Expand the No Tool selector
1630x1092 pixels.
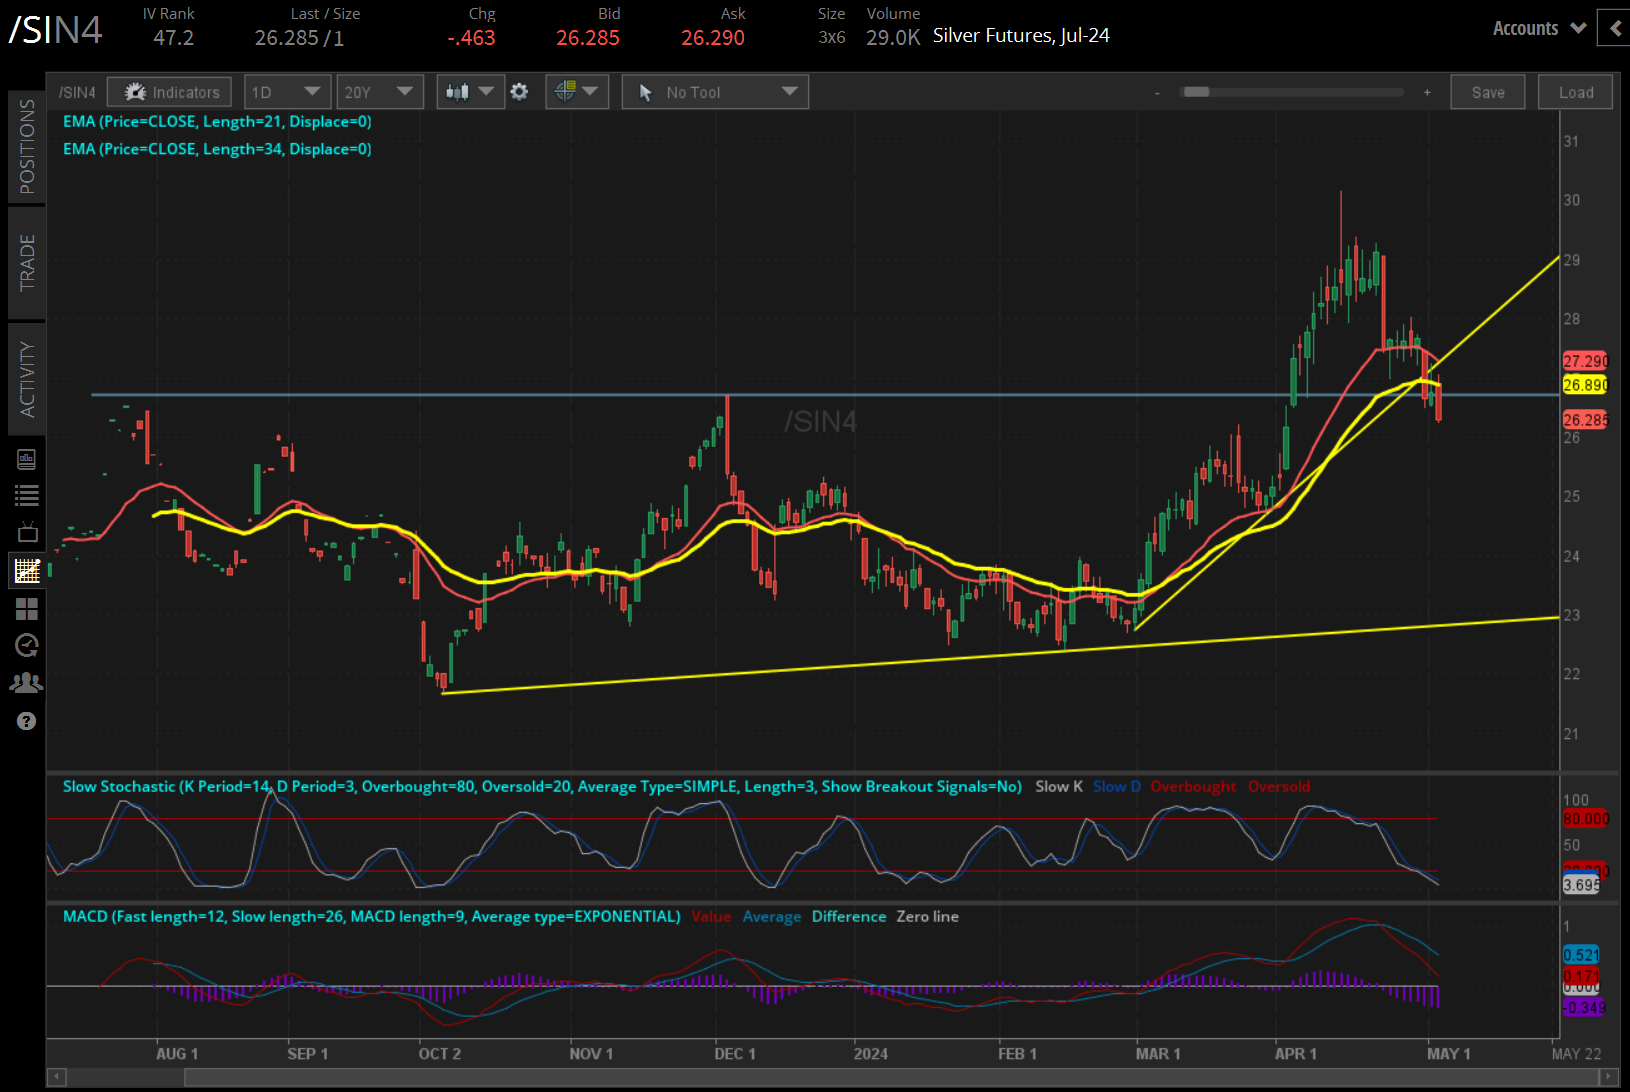coord(714,91)
